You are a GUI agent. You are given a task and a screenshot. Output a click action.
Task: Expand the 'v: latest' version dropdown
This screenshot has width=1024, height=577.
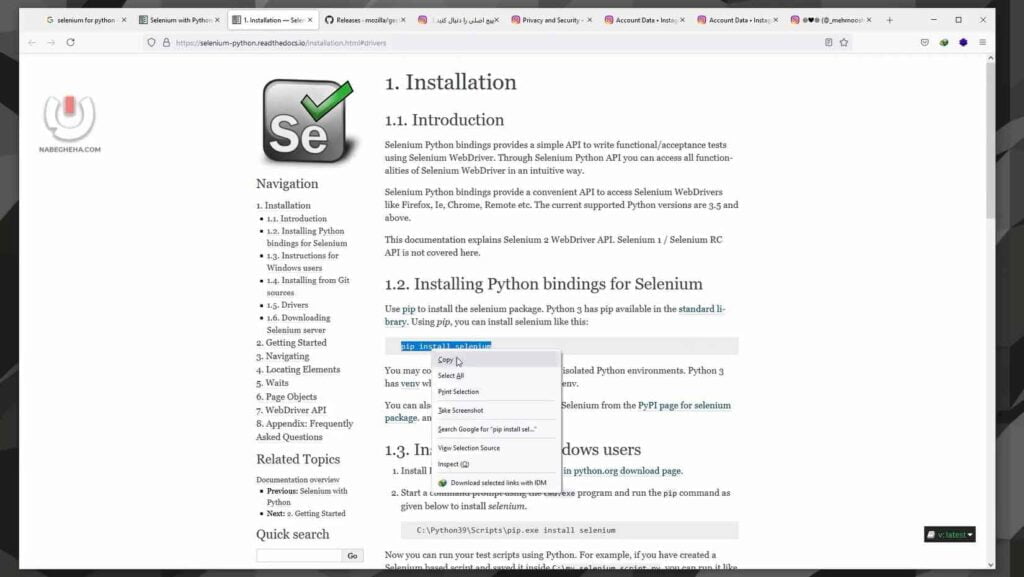[950, 535]
